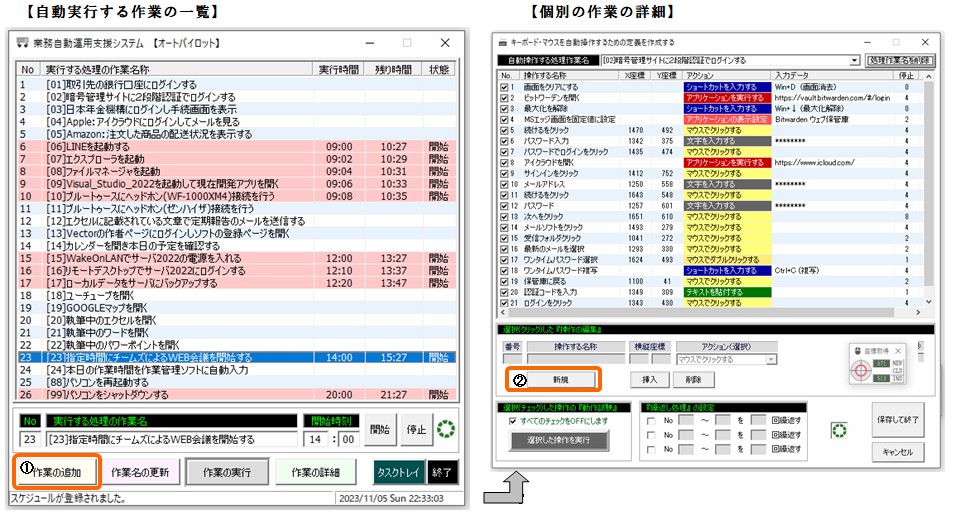Click the 作業名の更新 button
955x513 pixels.
(x=140, y=472)
